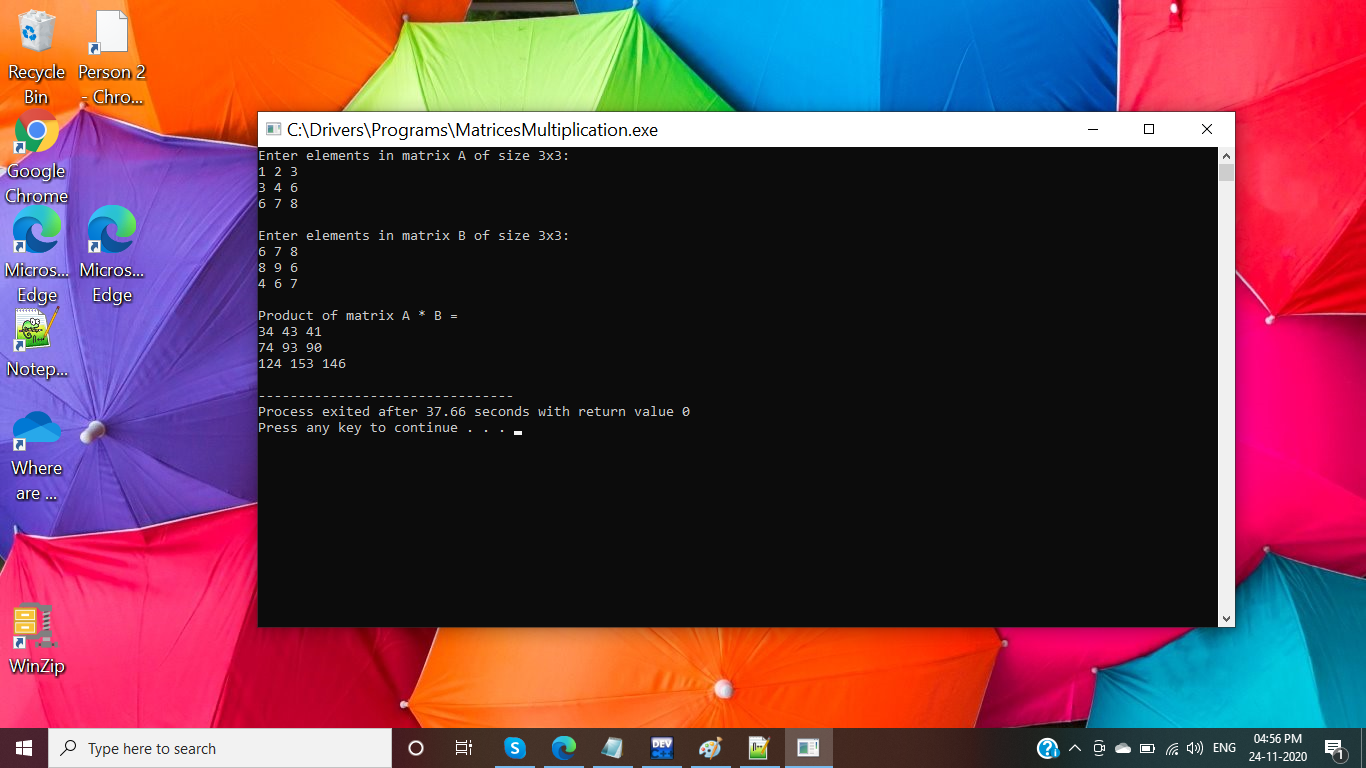Click the matrix B row '4 6 7'
The height and width of the screenshot is (768, 1366).
coord(278,284)
